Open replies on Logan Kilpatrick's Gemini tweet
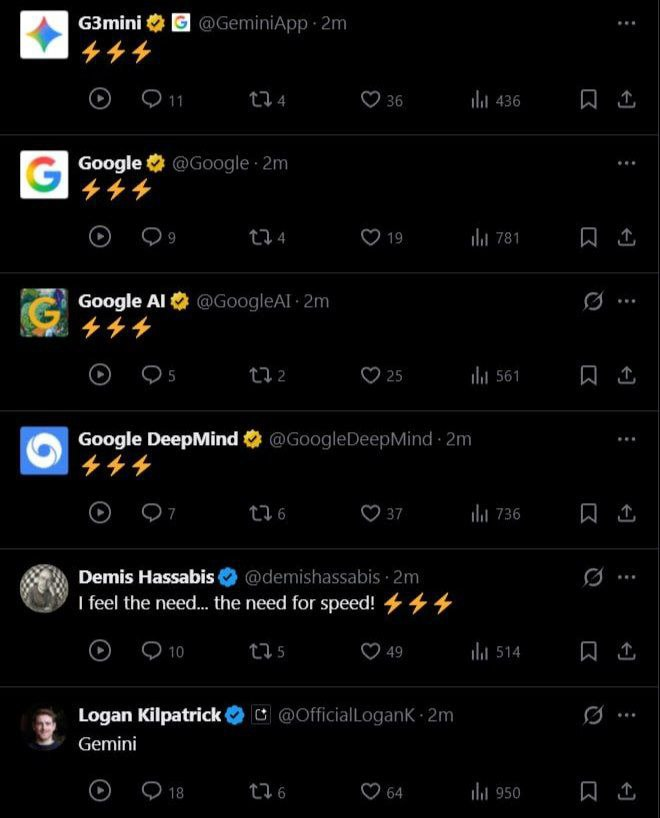The height and width of the screenshot is (818, 660). click(x=152, y=792)
